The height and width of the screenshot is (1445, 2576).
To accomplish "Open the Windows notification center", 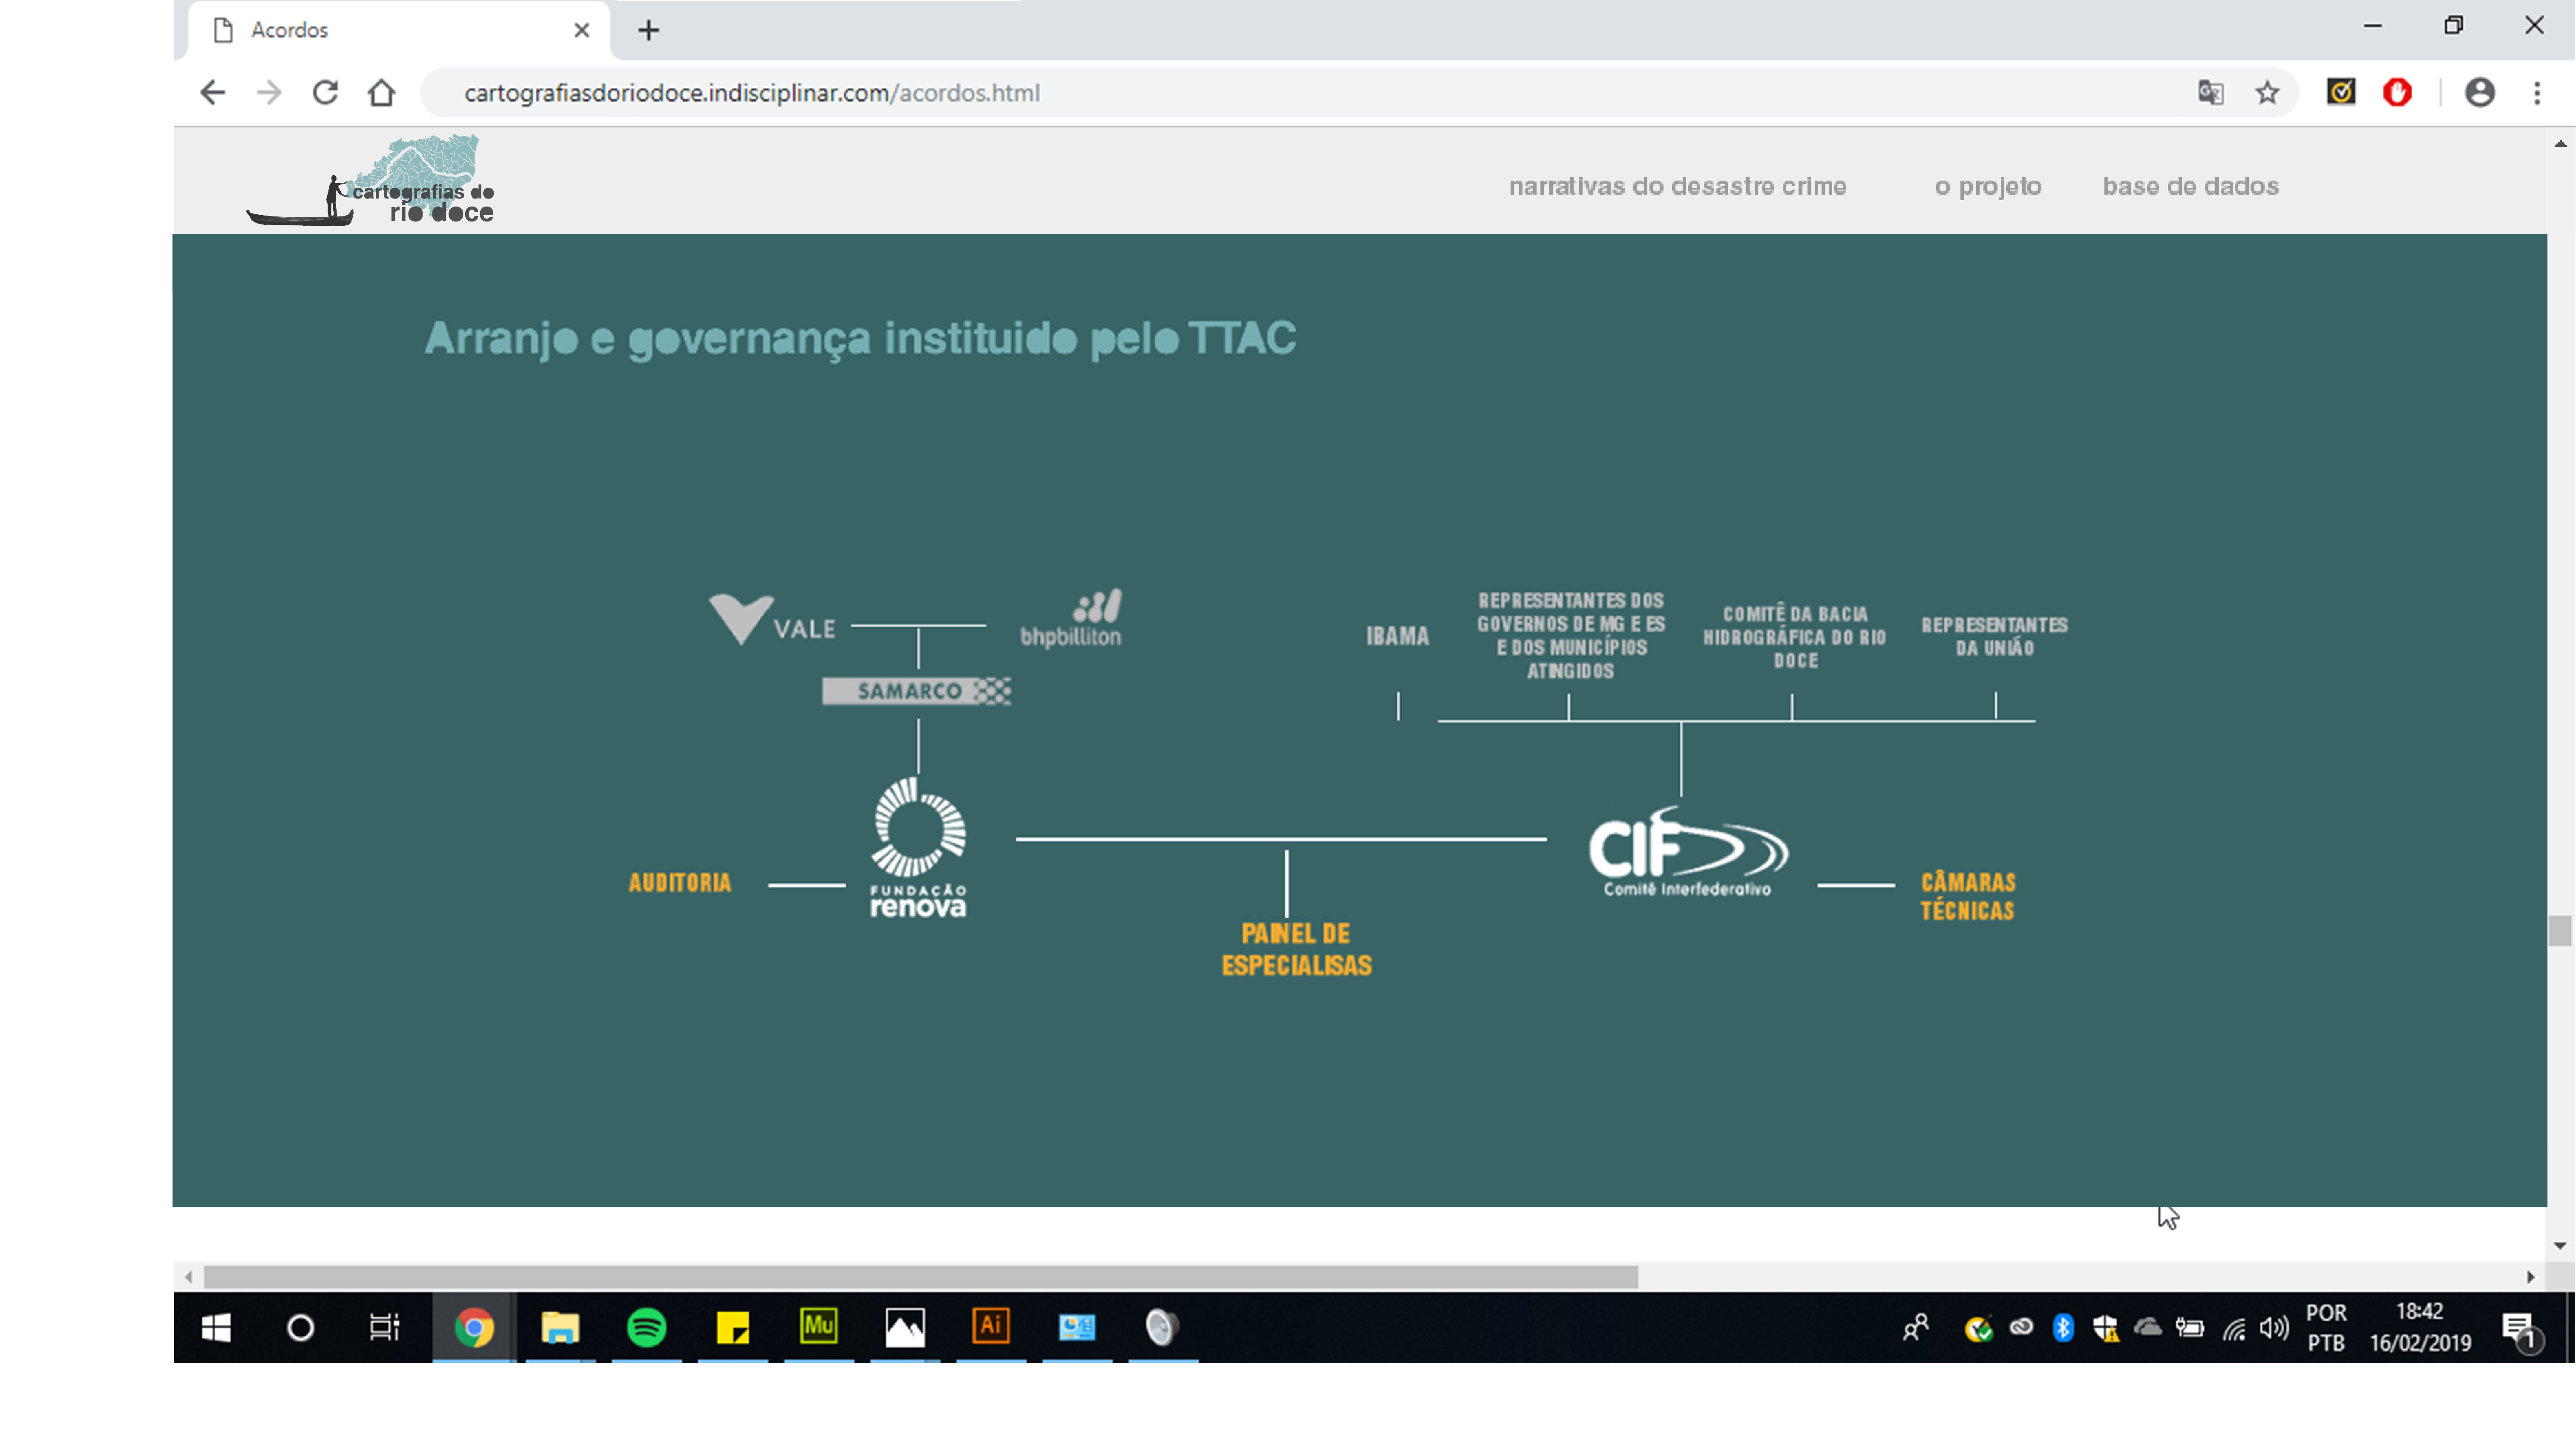I will (2518, 1329).
